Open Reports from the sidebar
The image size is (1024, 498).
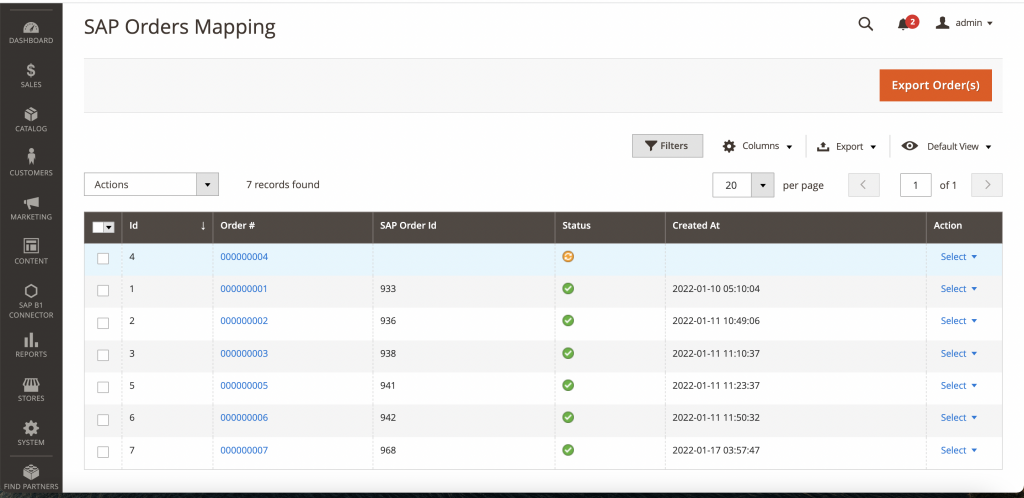click(31, 344)
